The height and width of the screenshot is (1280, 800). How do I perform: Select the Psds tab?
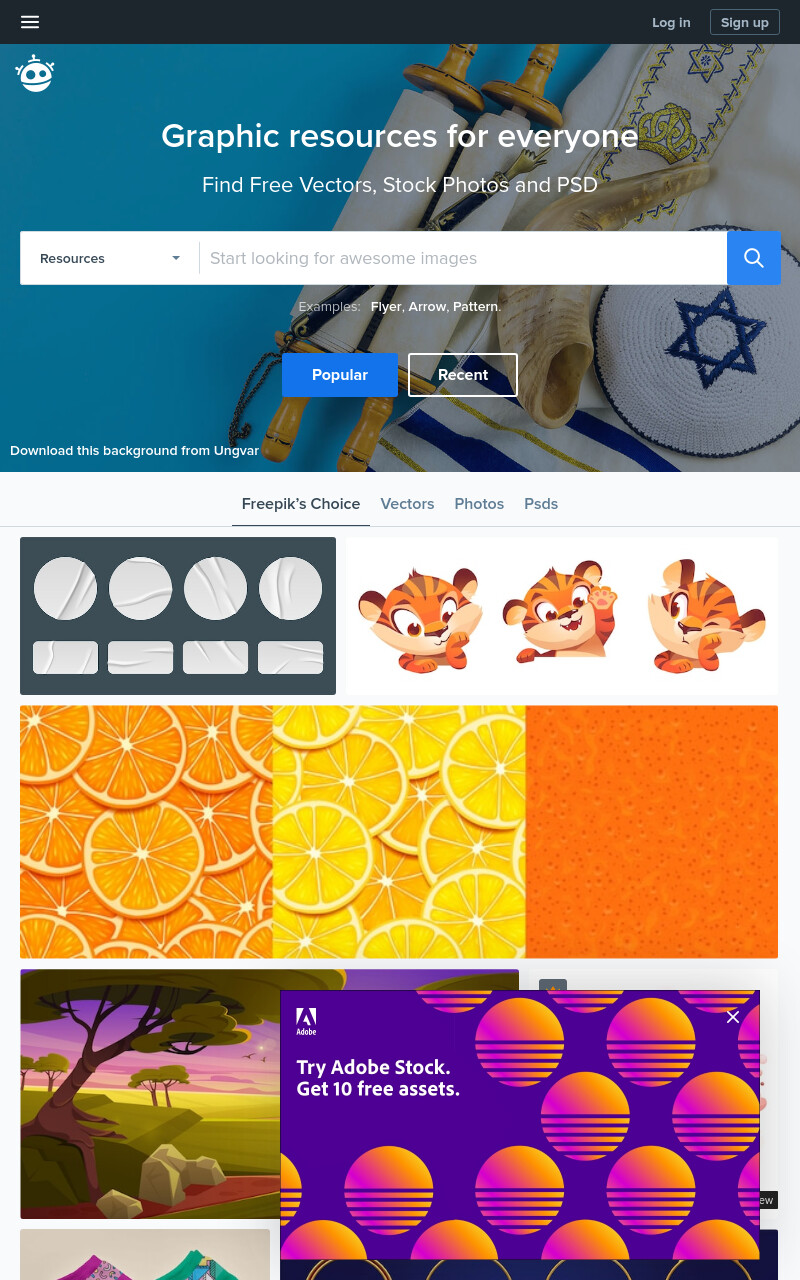point(541,504)
